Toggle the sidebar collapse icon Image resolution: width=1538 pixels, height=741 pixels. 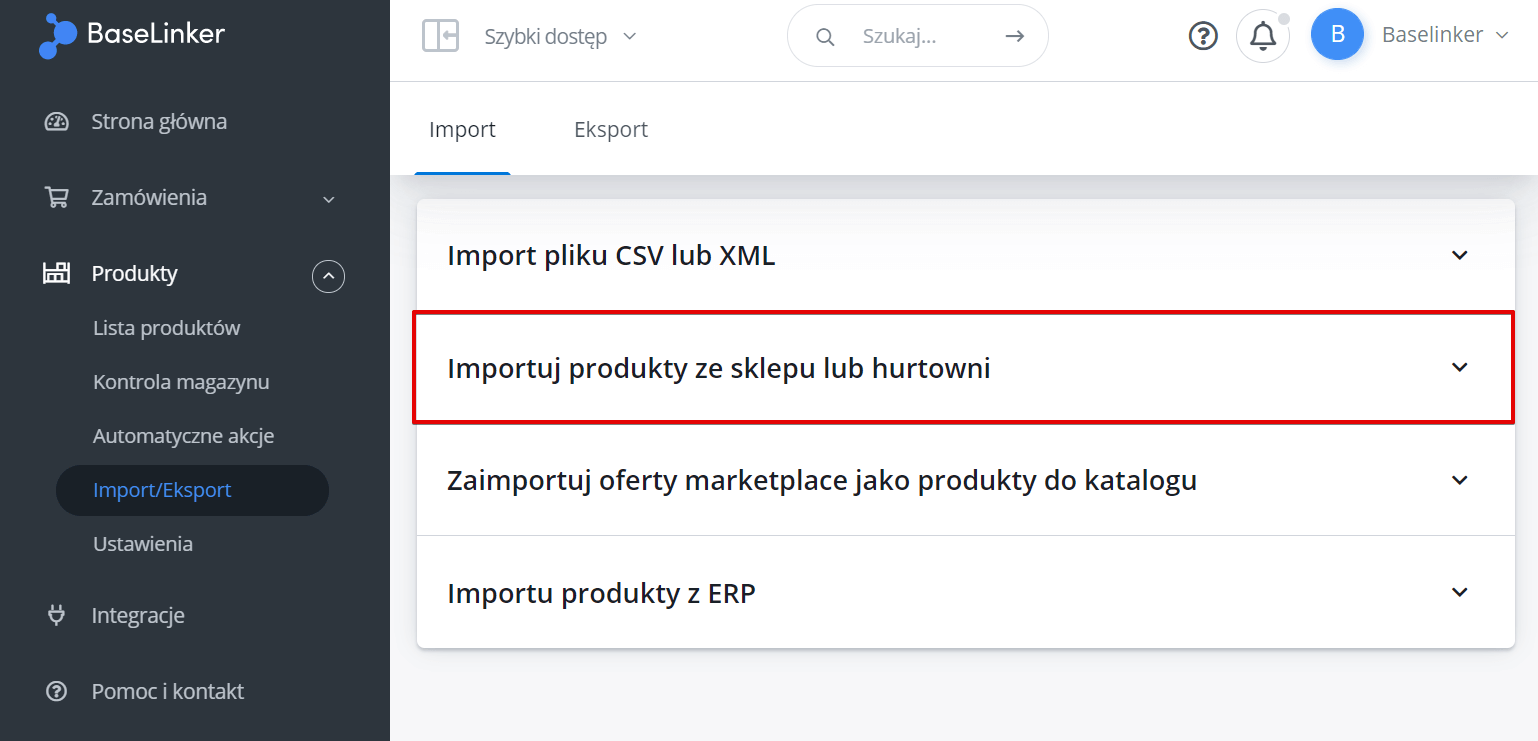point(440,36)
